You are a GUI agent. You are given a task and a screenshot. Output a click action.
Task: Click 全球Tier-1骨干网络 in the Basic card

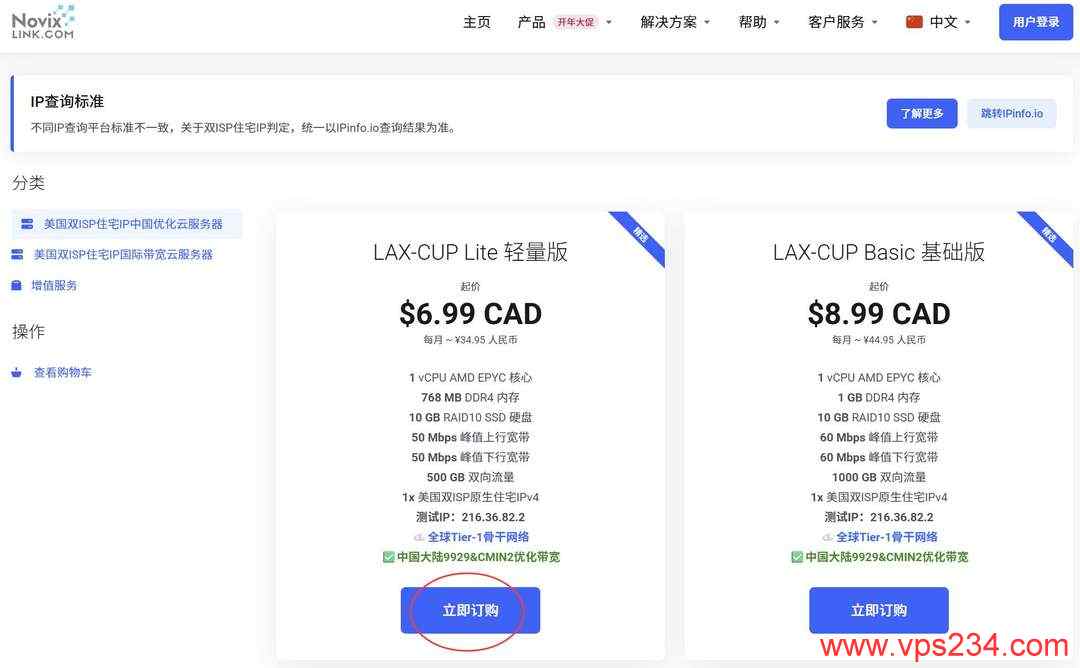886,536
